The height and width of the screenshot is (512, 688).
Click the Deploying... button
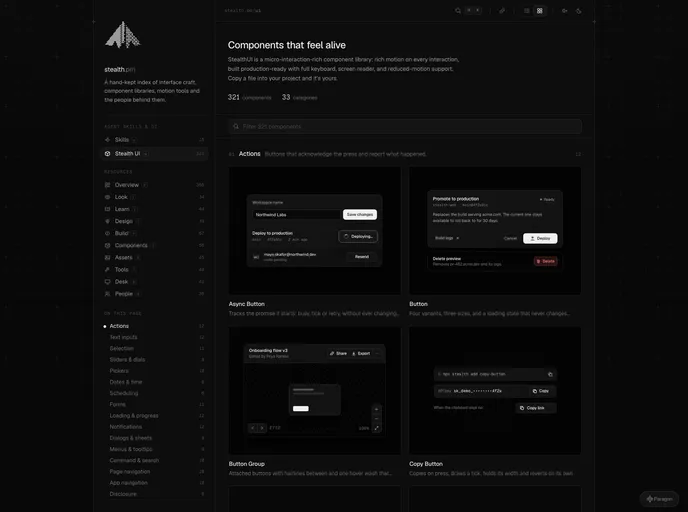[x=358, y=236]
